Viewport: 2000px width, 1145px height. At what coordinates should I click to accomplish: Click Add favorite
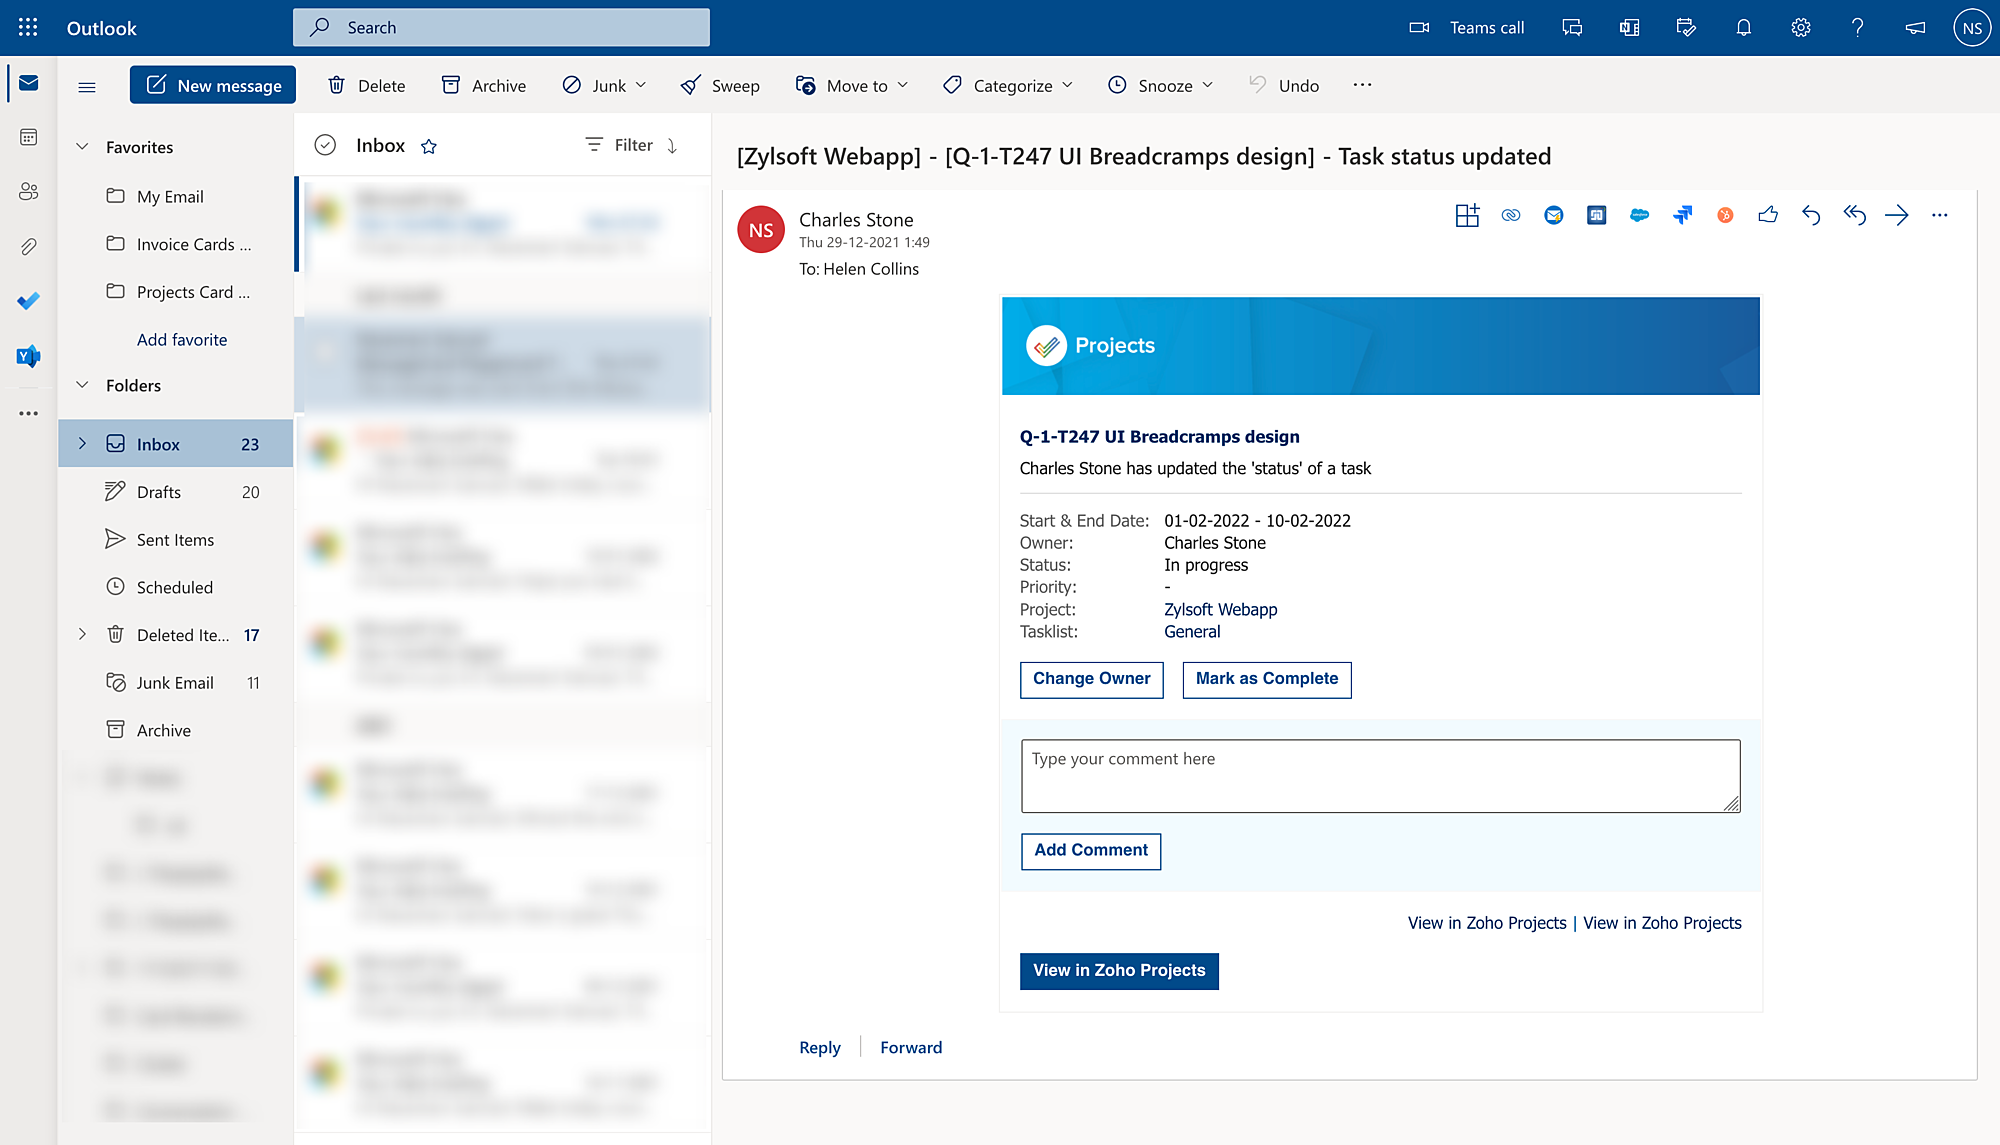pyautogui.click(x=182, y=340)
